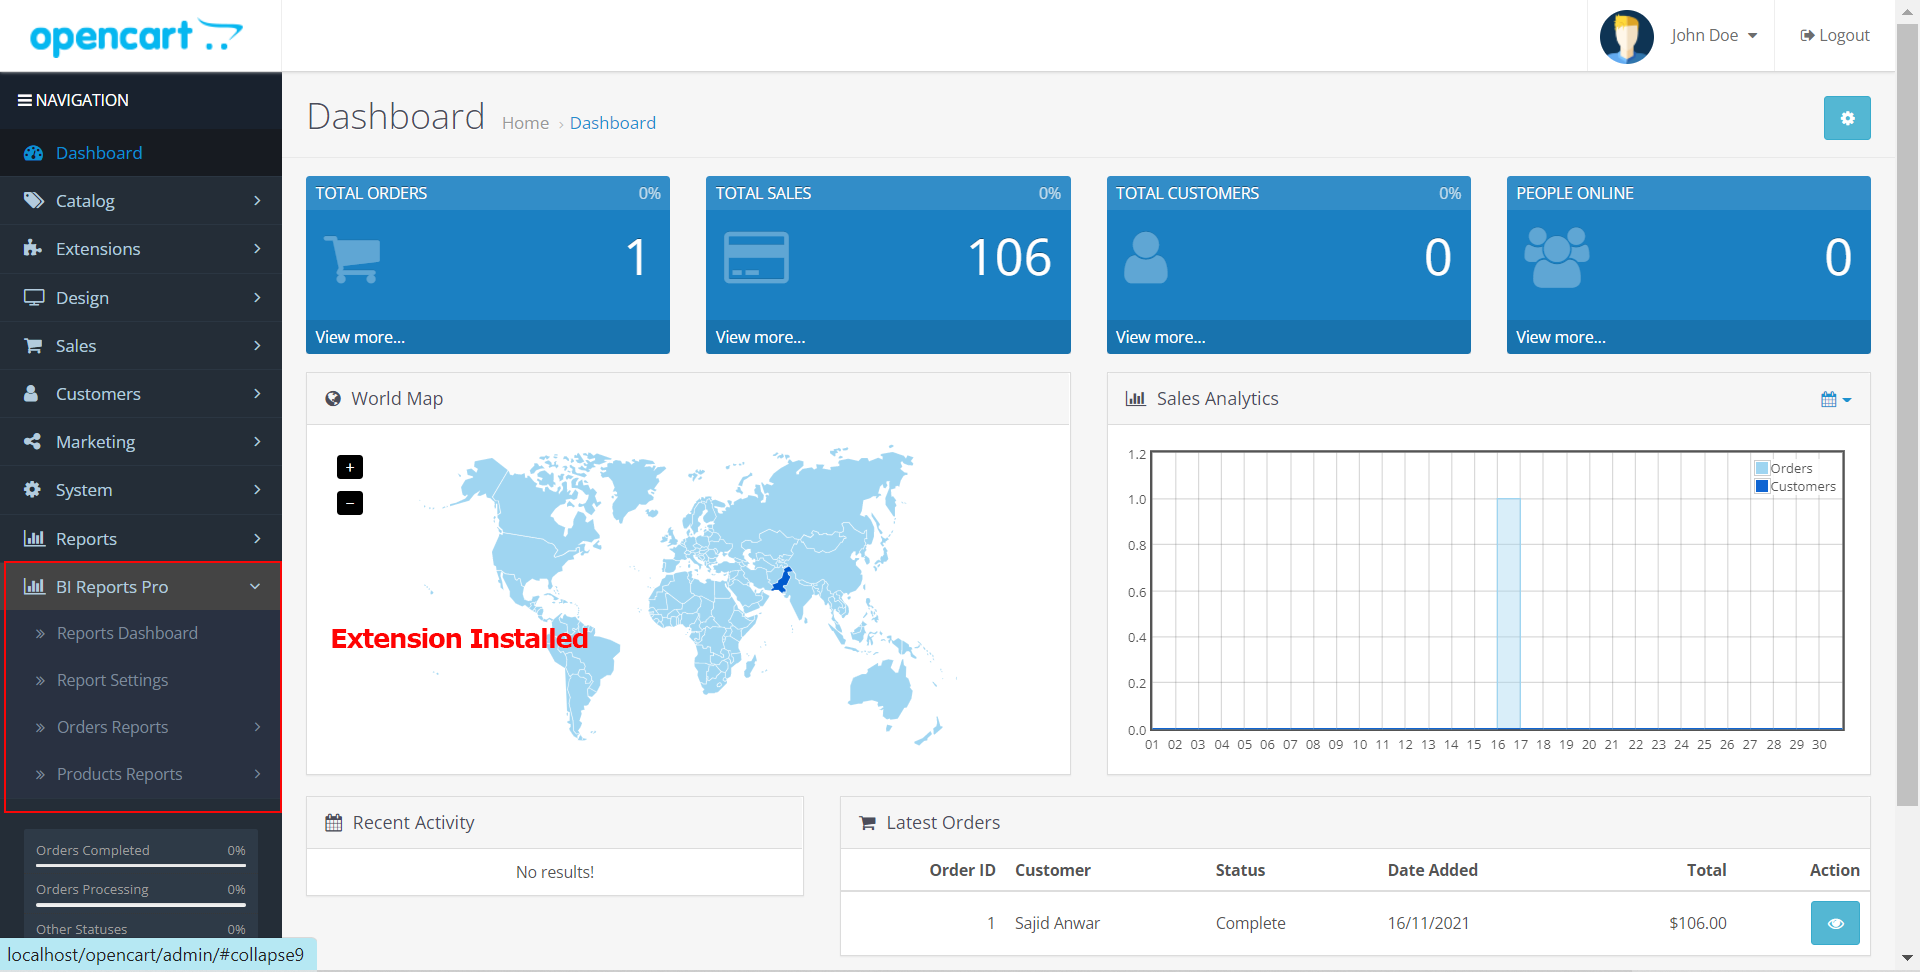Click the Customers person icon in sidebar
Viewport: 1920px width, 972px height.
31,394
